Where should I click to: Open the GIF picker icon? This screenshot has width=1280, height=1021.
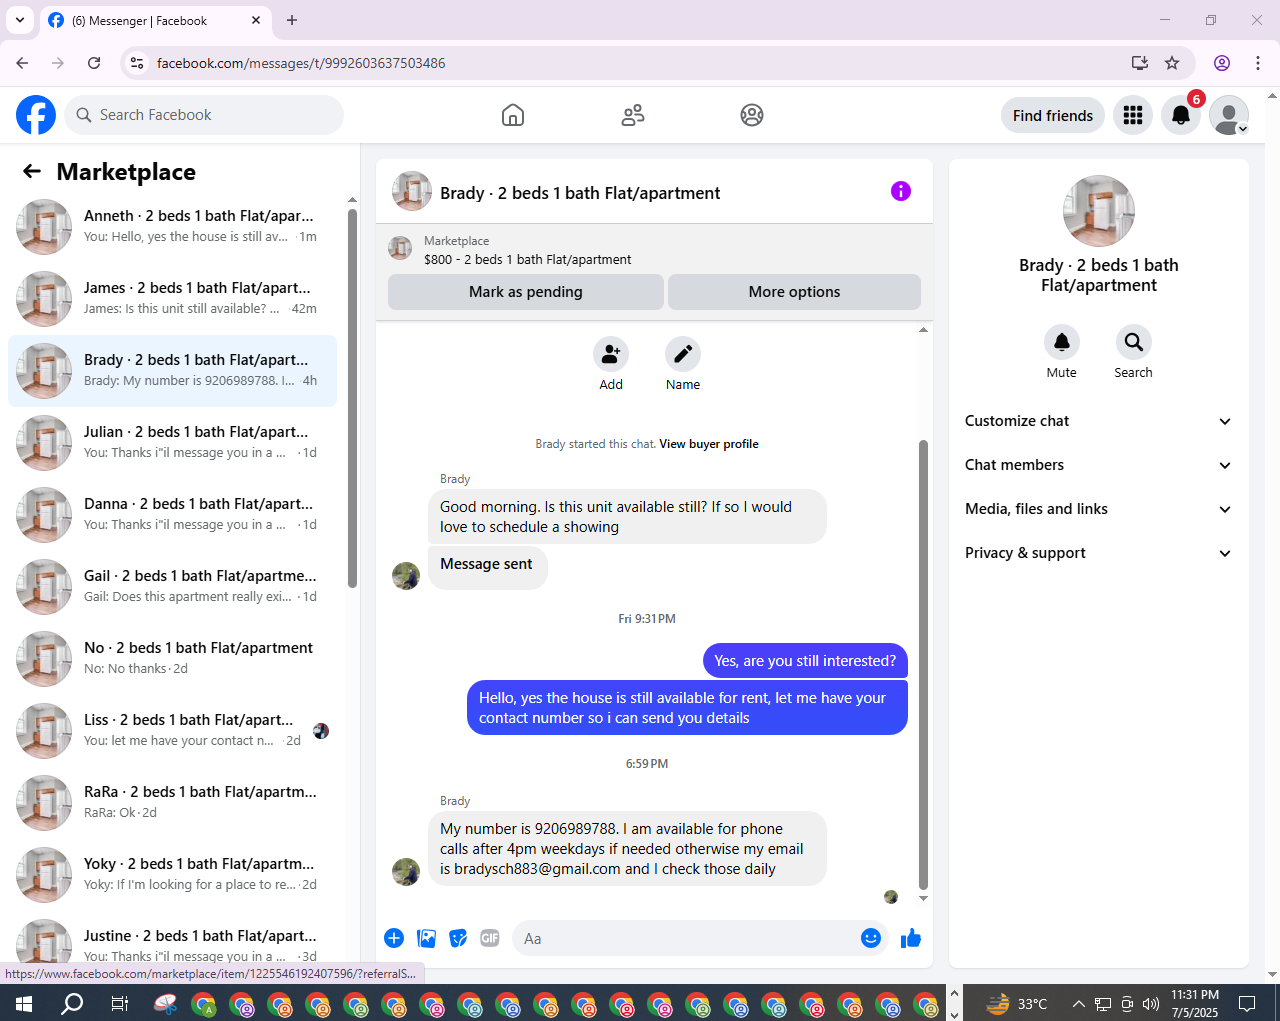click(490, 938)
